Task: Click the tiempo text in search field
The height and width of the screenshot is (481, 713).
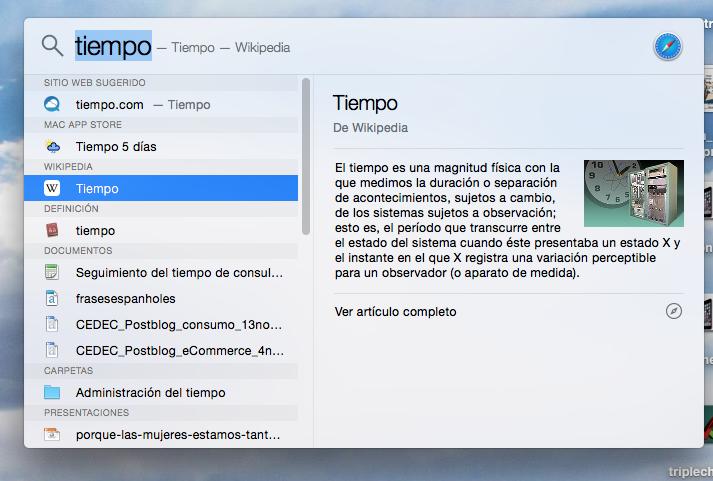Action: 112,46
